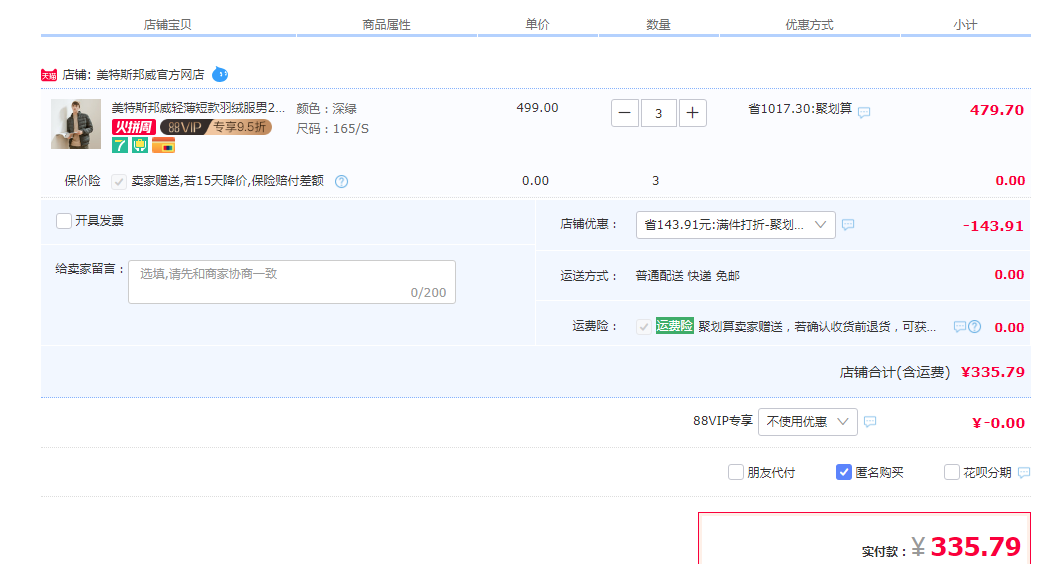Open the down jacket product thumbnail
This screenshot has height=564, width=1056.
pyautogui.click(x=76, y=124)
